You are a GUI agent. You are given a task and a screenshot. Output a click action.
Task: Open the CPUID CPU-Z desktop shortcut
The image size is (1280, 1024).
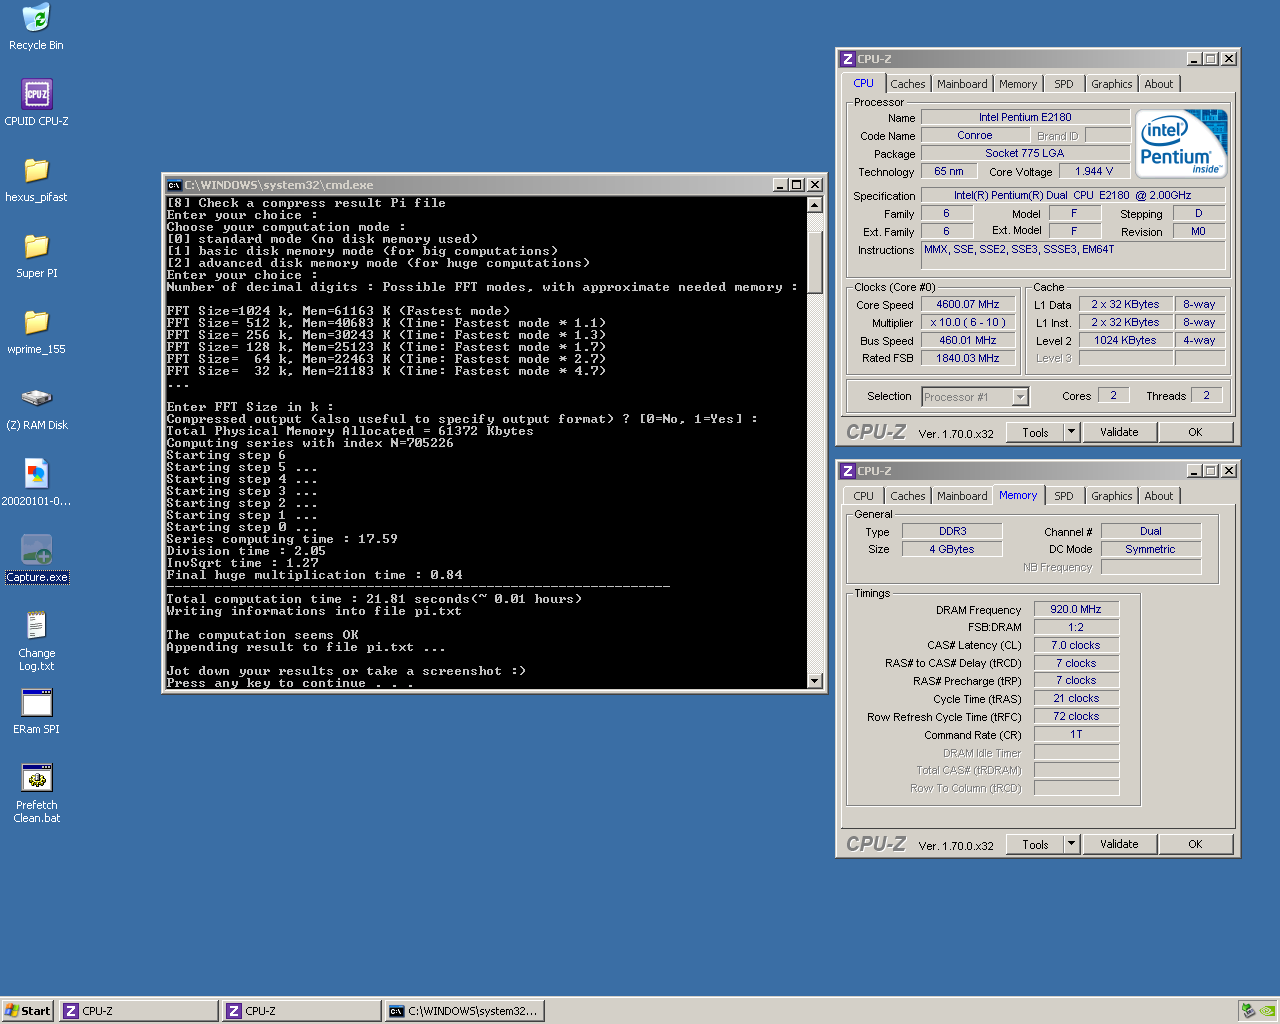(36, 103)
